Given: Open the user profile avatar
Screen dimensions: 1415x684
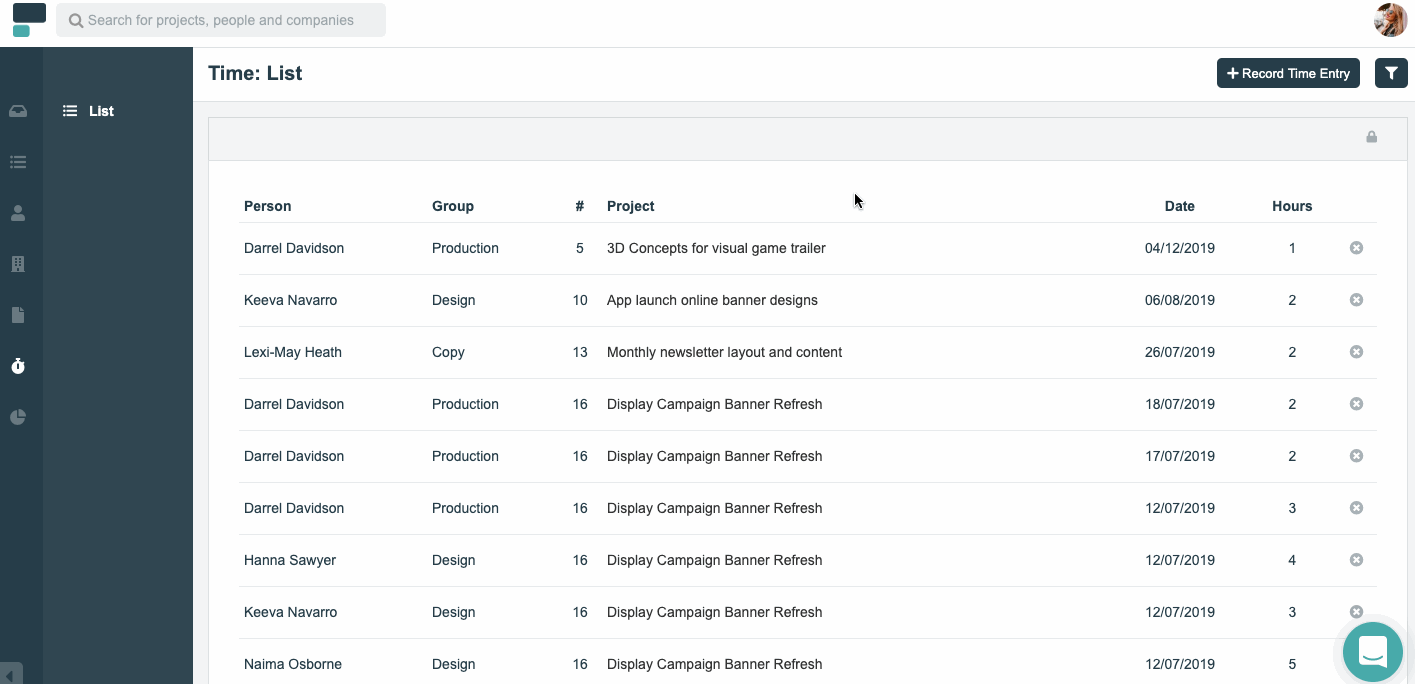Looking at the screenshot, I should [1390, 20].
